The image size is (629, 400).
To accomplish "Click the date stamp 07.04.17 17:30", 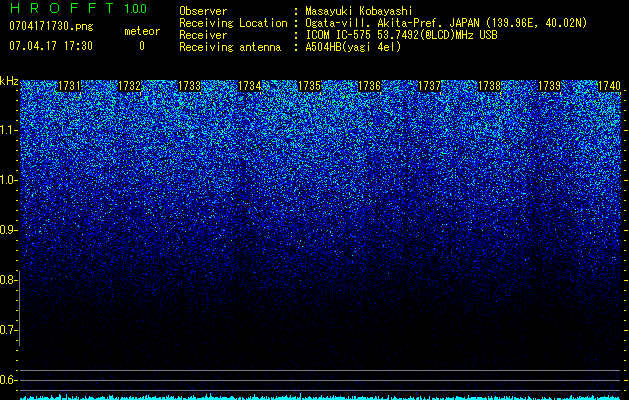I will click(x=51, y=46).
